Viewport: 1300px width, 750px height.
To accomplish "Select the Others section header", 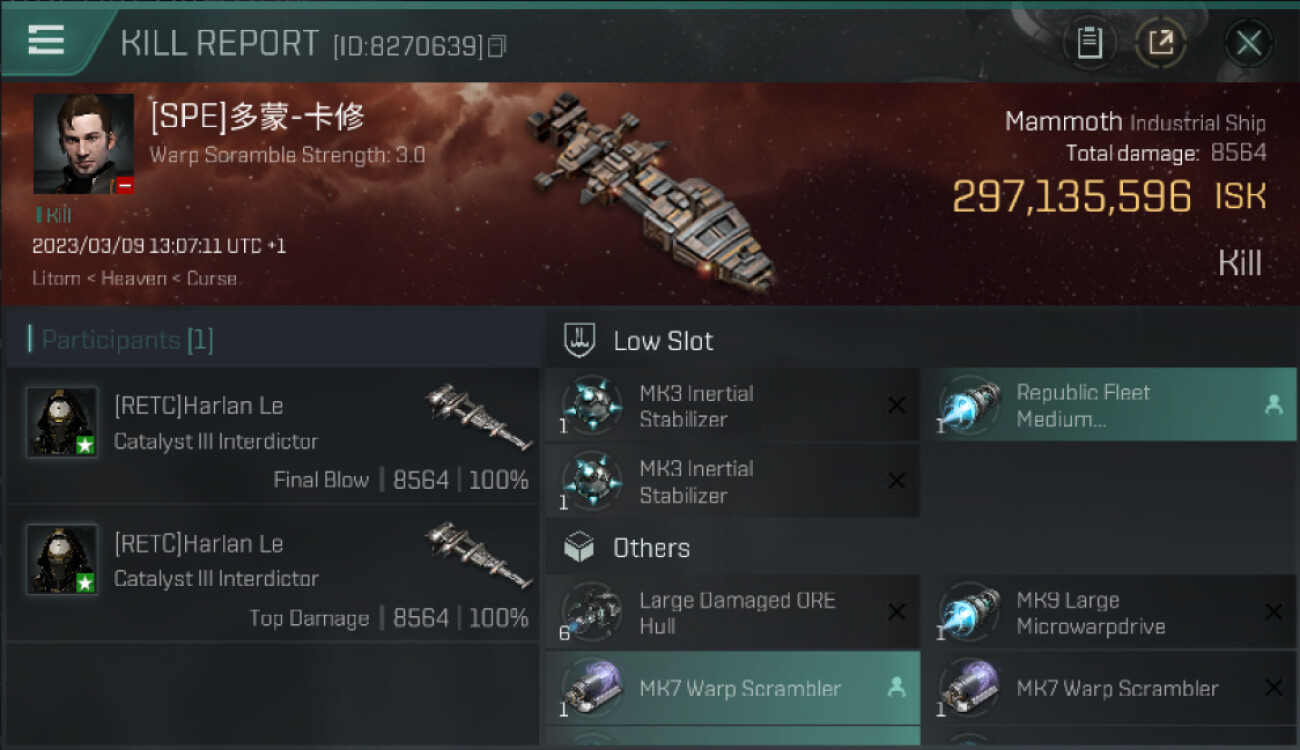I will (651, 548).
